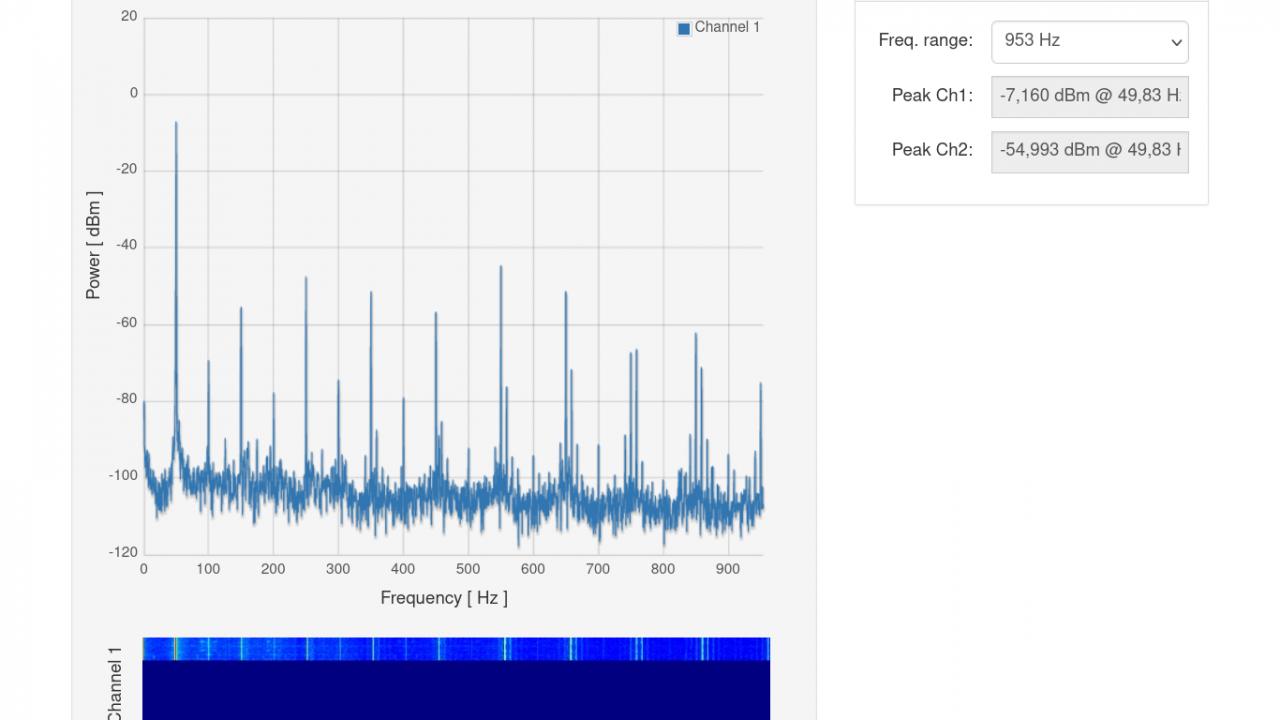
Task: Click the 550 Hz harmonic peak
Action: (x=501, y=268)
